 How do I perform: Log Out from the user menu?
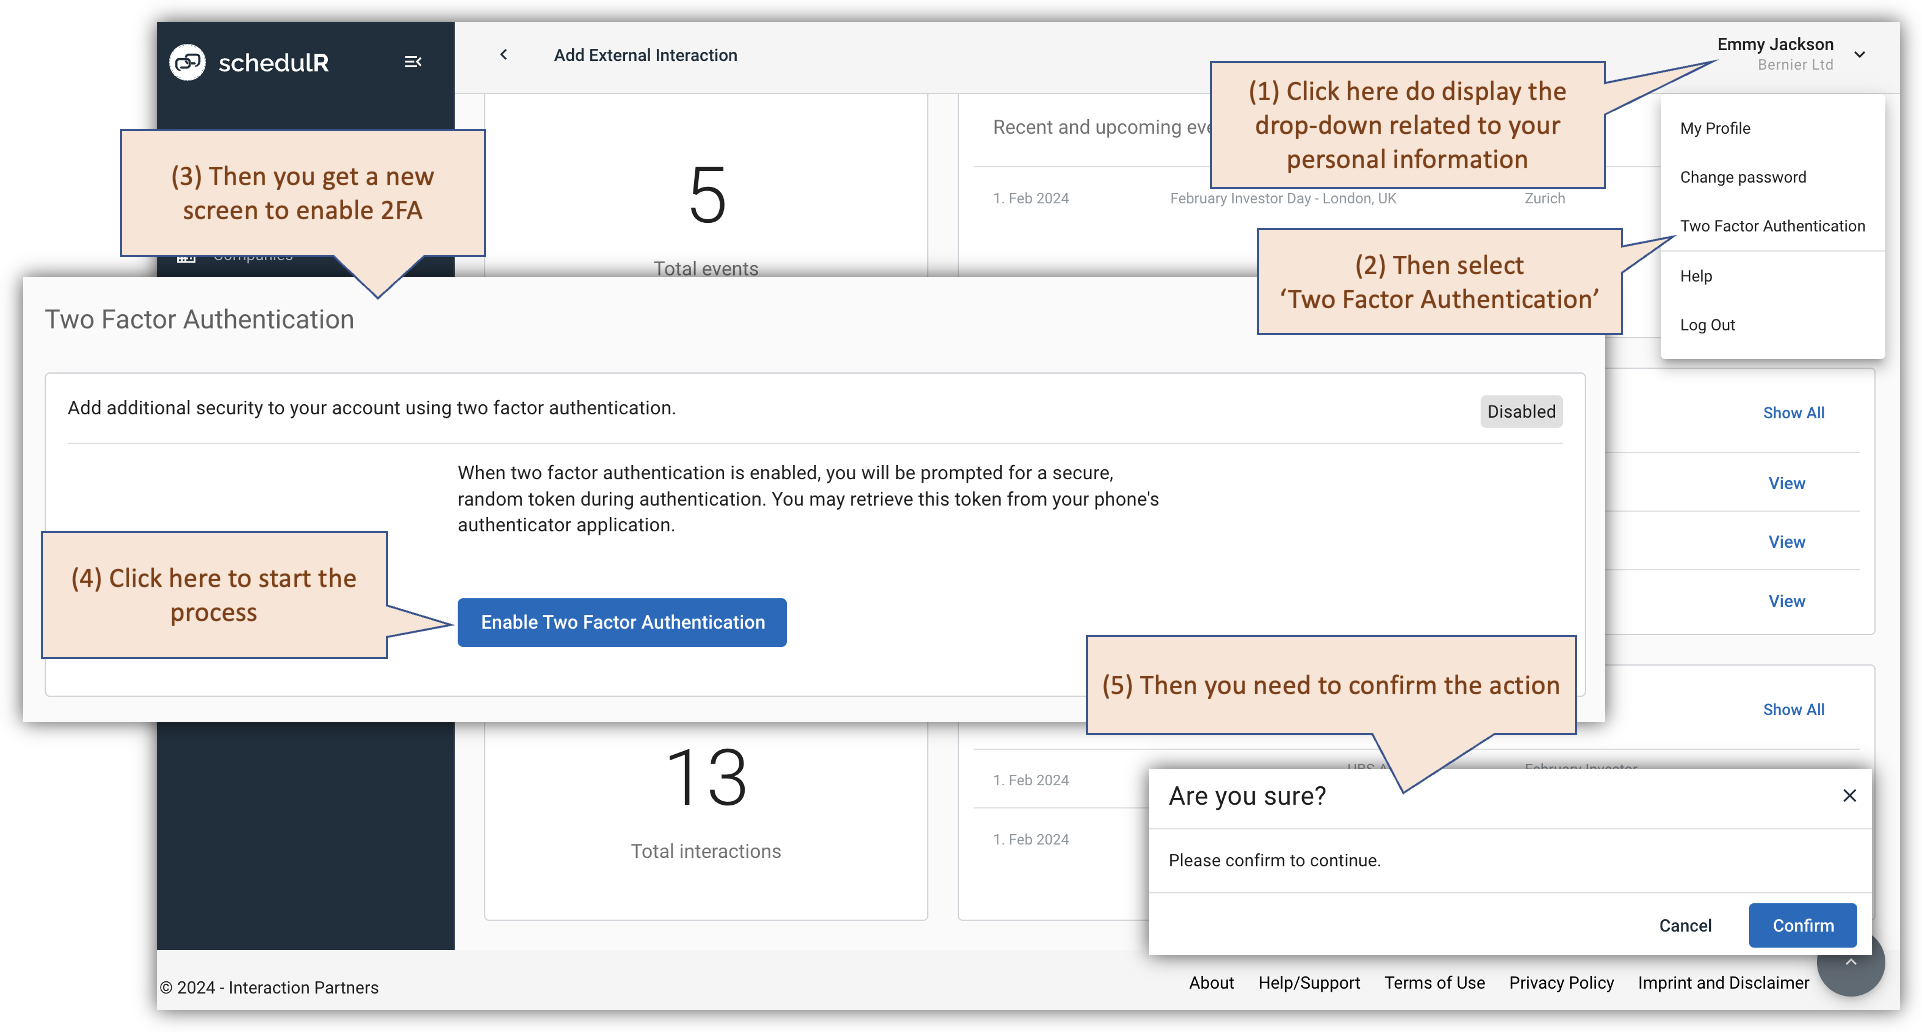(1707, 325)
